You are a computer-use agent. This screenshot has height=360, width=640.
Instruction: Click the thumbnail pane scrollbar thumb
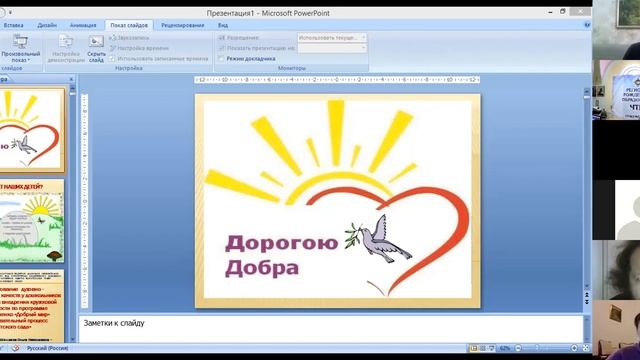point(73,93)
